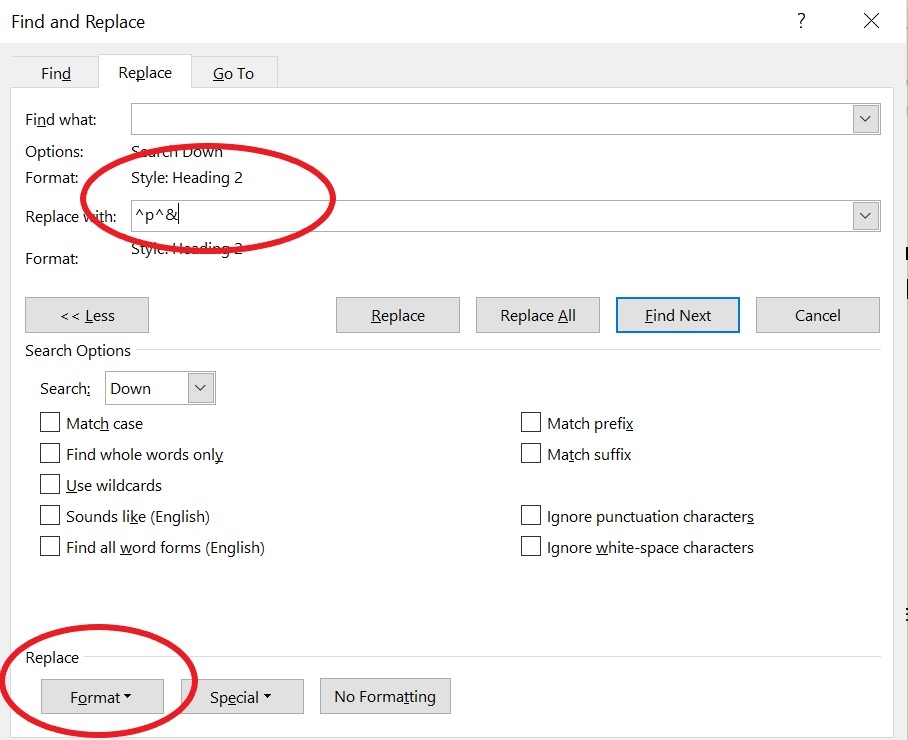
Task: Enable Use wildcards
Action: click(50, 485)
